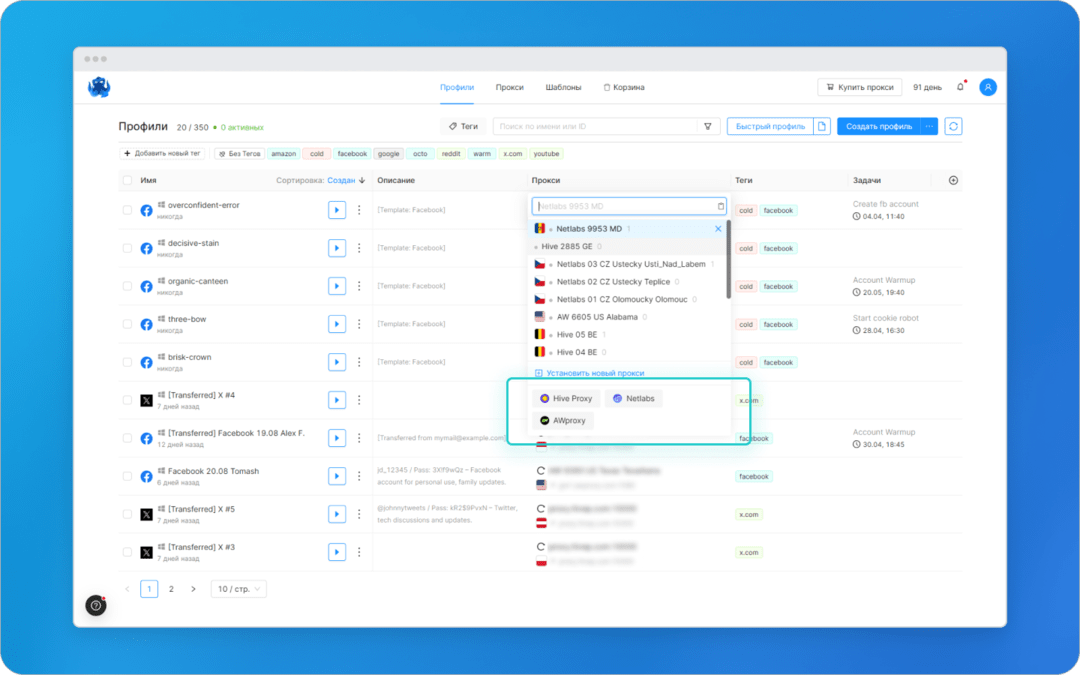
Task: Switch to the Прокси tab
Action: click(510, 87)
